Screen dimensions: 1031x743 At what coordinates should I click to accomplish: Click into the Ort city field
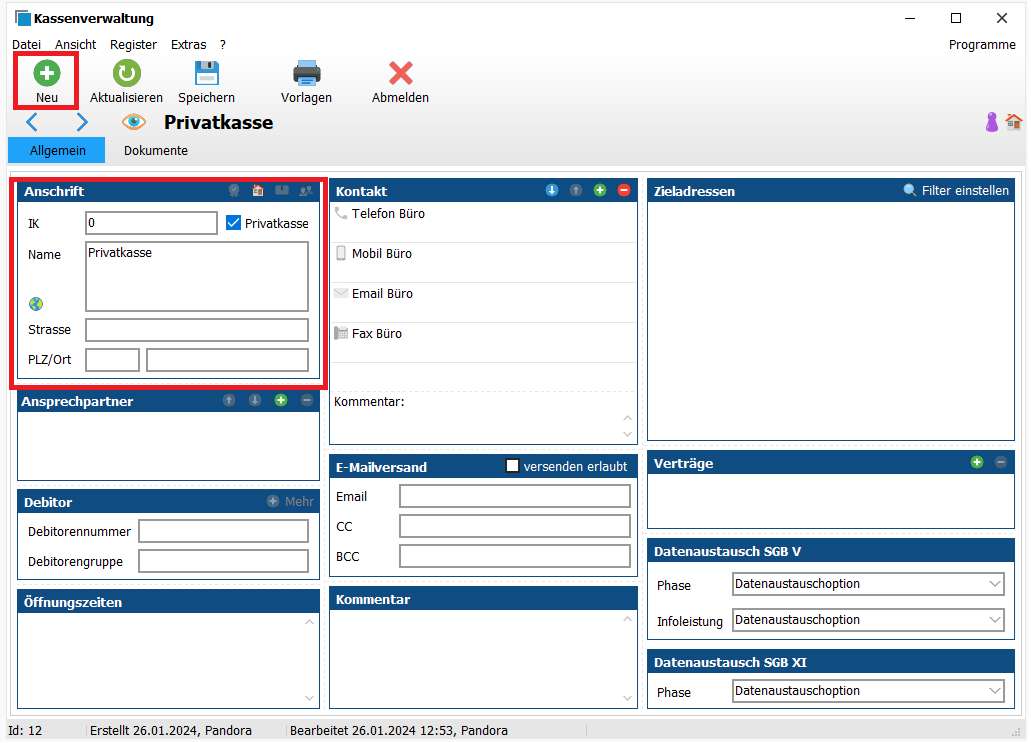click(x=228, y=360)
